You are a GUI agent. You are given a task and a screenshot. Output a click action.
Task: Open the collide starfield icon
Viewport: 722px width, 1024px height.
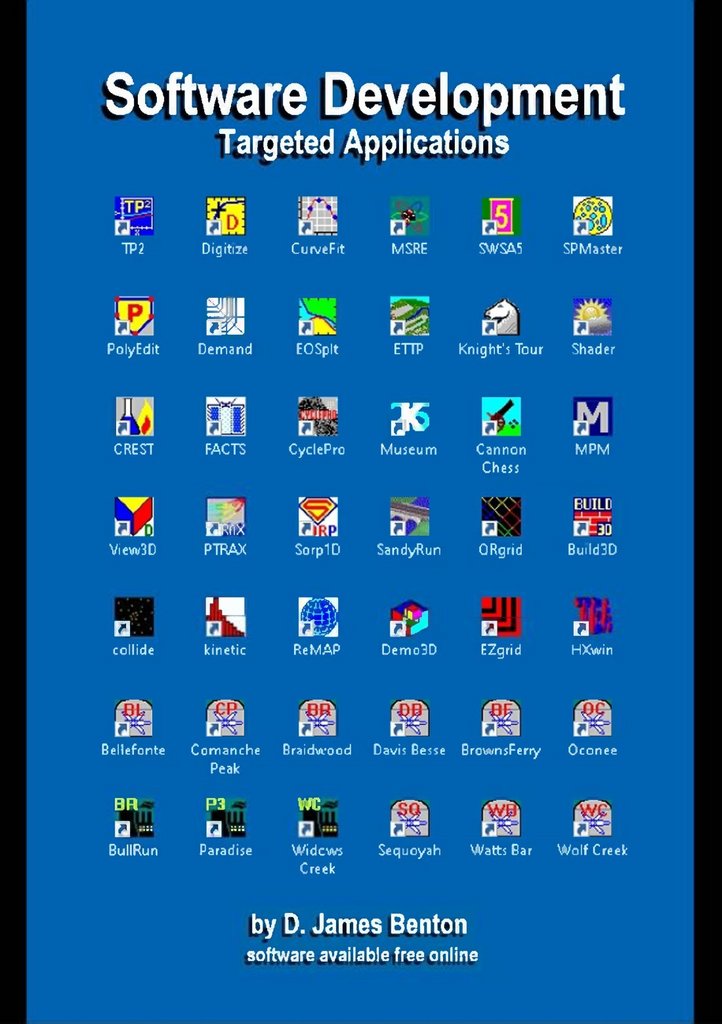(x=134, y=616)
